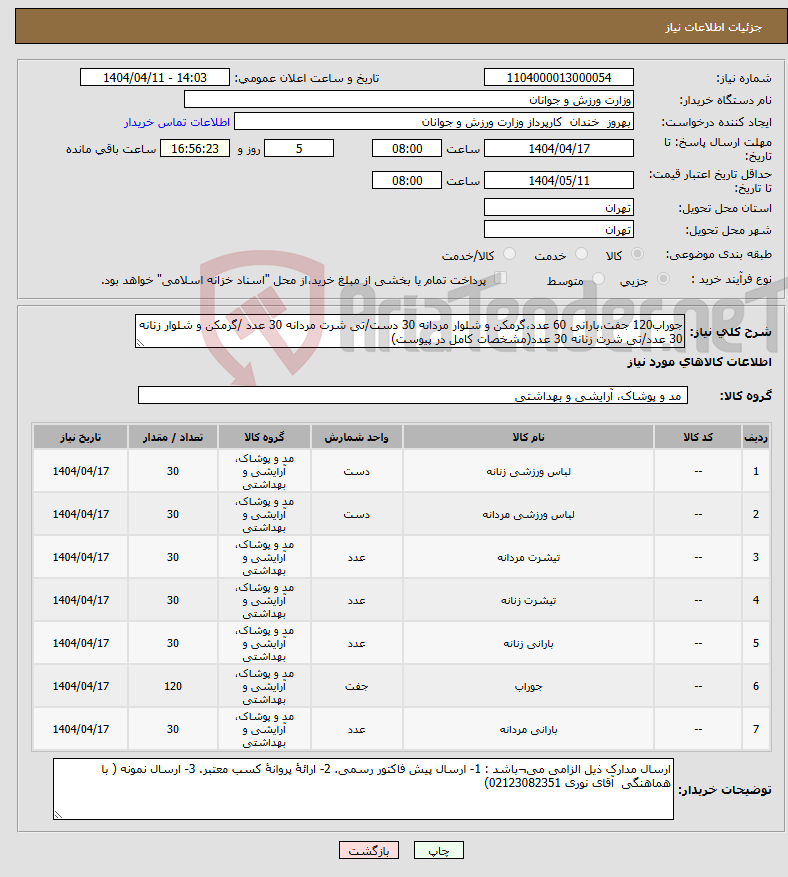788x877 pixels.
Task: Click the date in بارانی مردانه row
Action: coord(81,729)
